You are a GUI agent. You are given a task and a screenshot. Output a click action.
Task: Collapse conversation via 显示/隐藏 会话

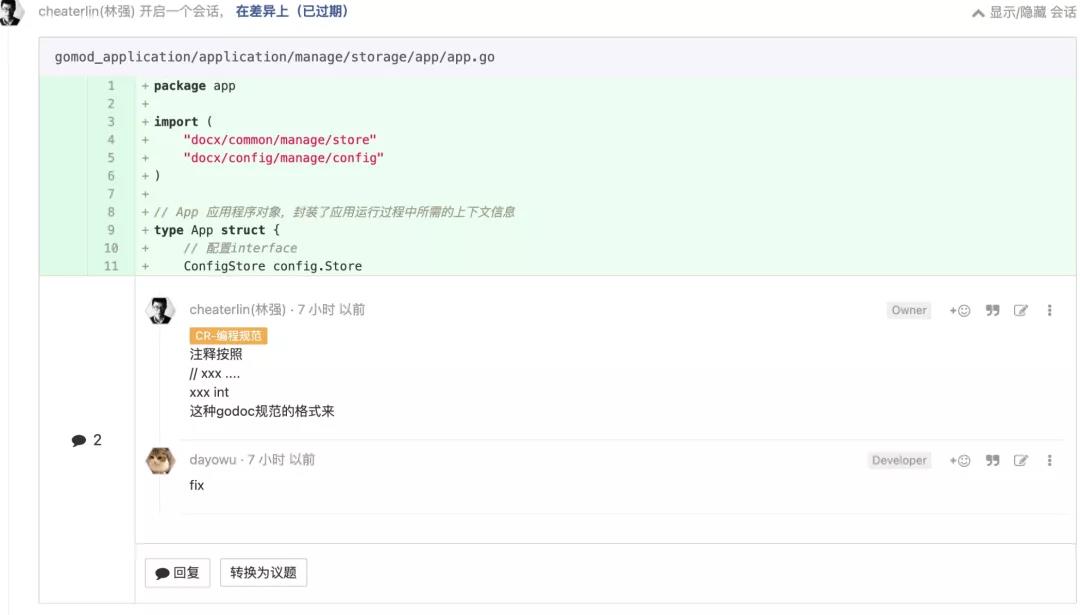[1024, 12]
